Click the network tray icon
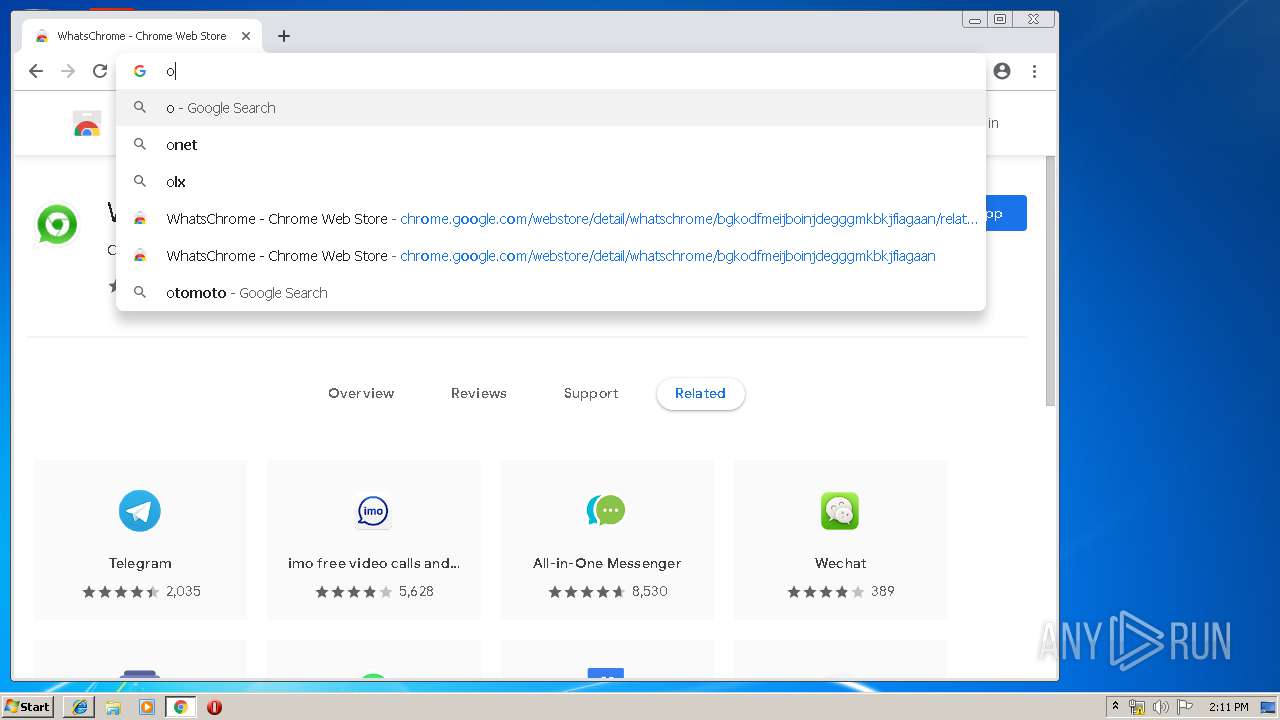 (x=1137, y=707)
